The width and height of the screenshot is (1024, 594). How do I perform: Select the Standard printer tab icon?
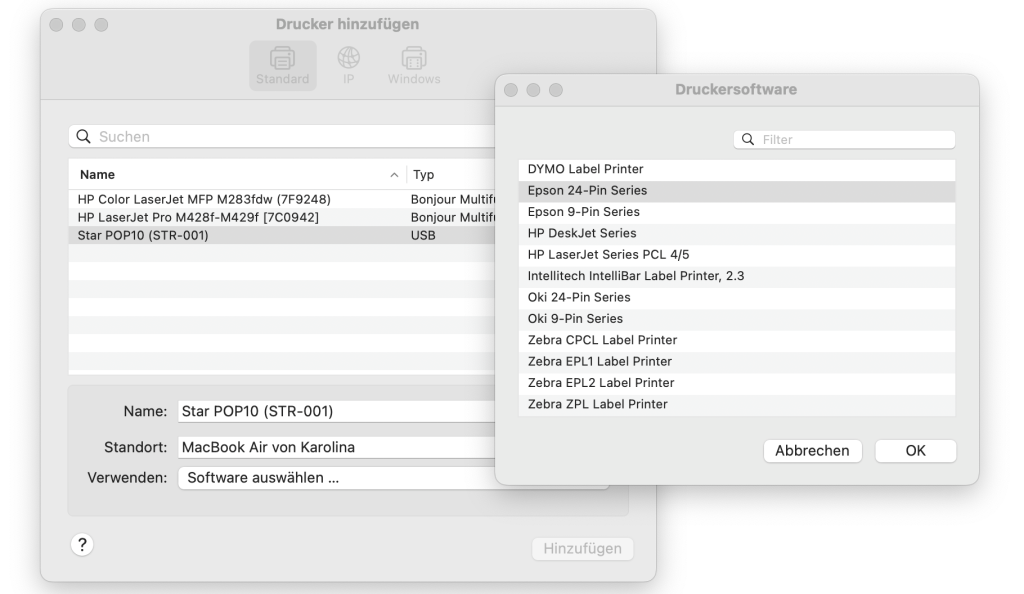[x=282, y=65]
